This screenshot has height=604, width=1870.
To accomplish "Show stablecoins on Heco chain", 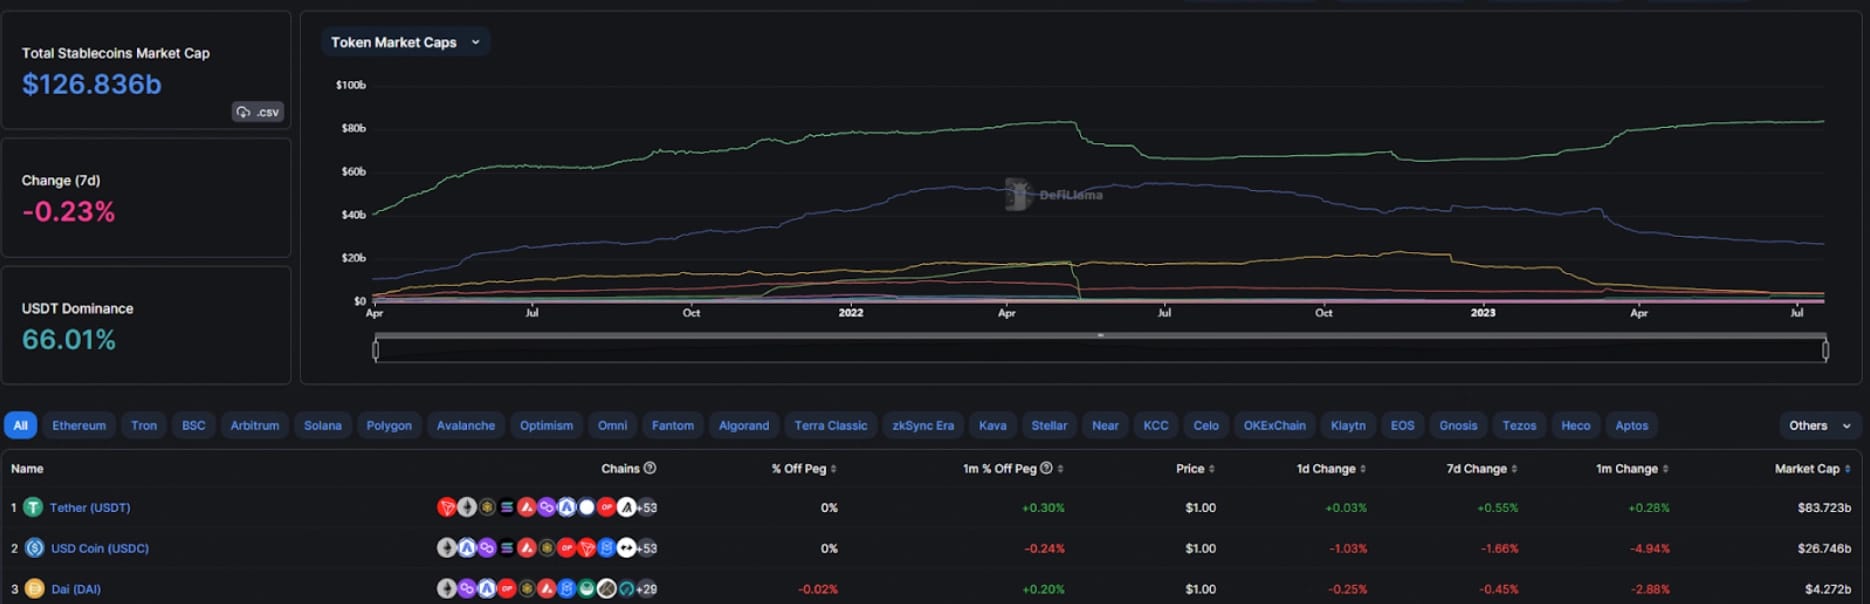I will tap(1576, 425).
